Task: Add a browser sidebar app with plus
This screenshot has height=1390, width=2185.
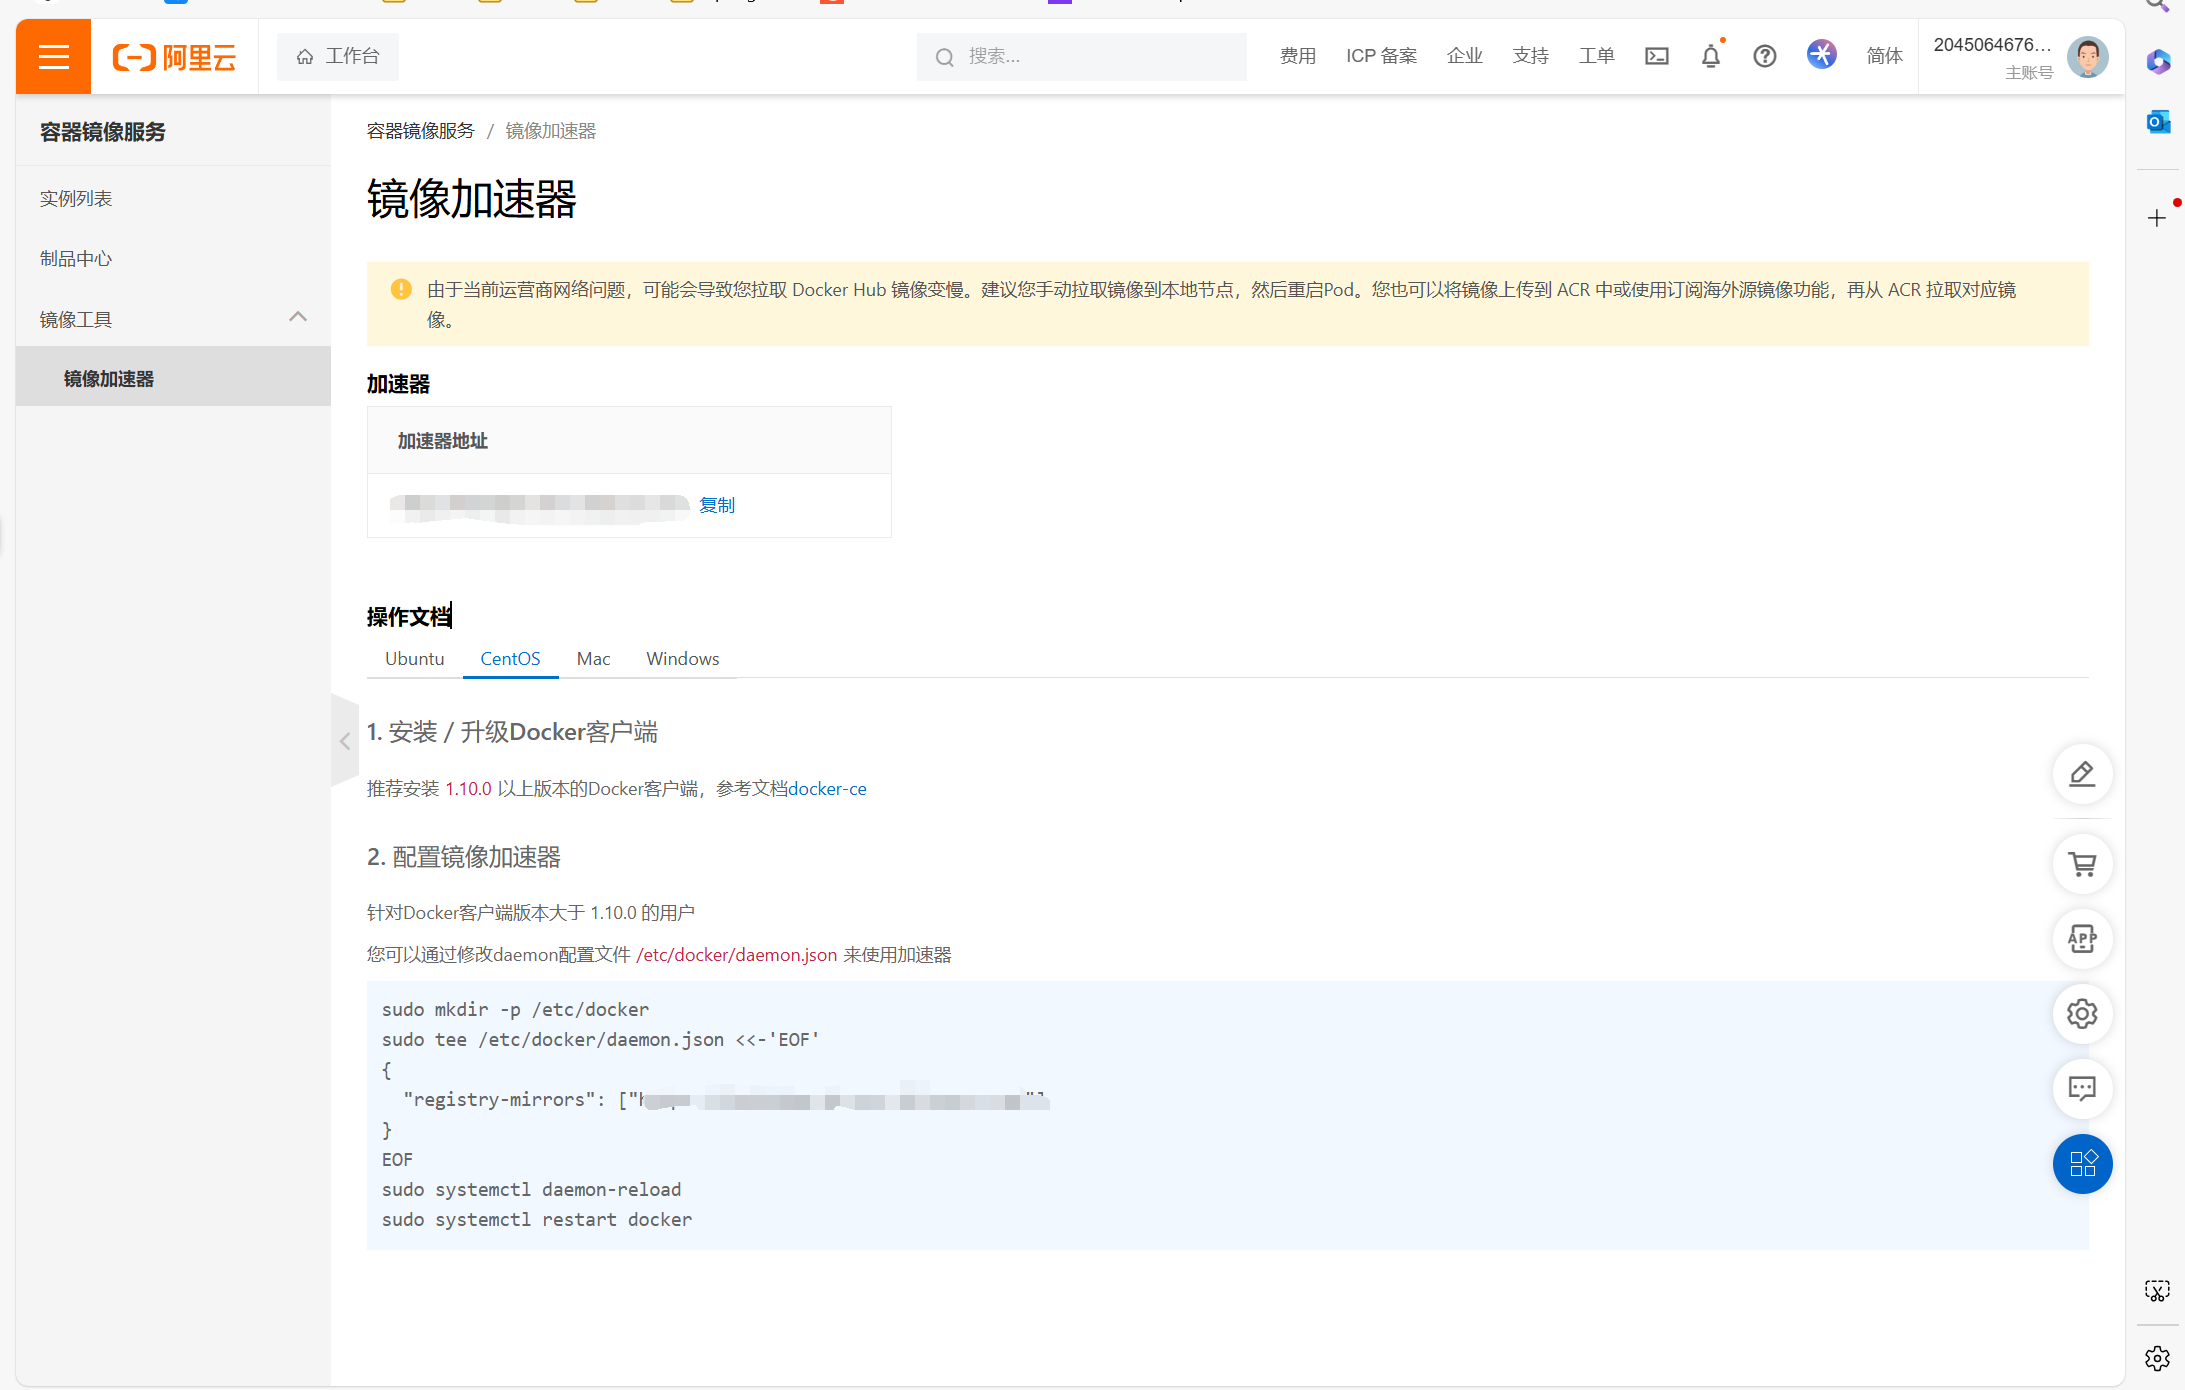Action: [2157, 218]
